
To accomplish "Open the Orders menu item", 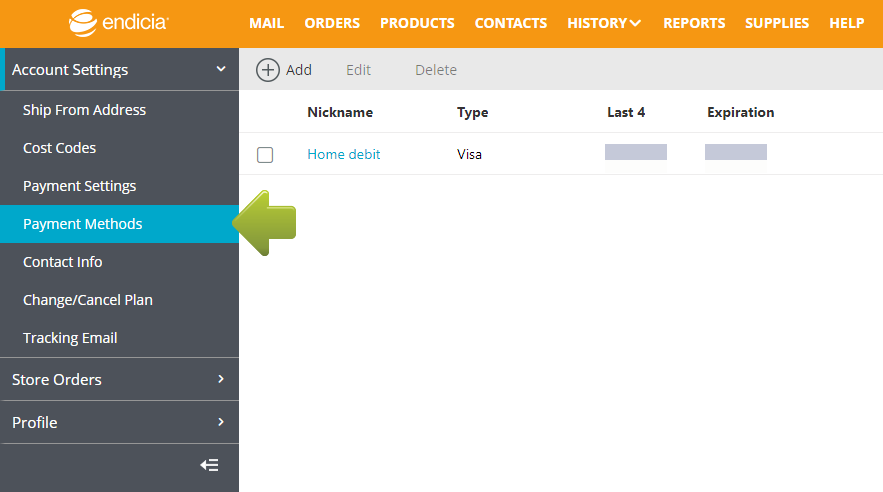I will pos(332,23).
